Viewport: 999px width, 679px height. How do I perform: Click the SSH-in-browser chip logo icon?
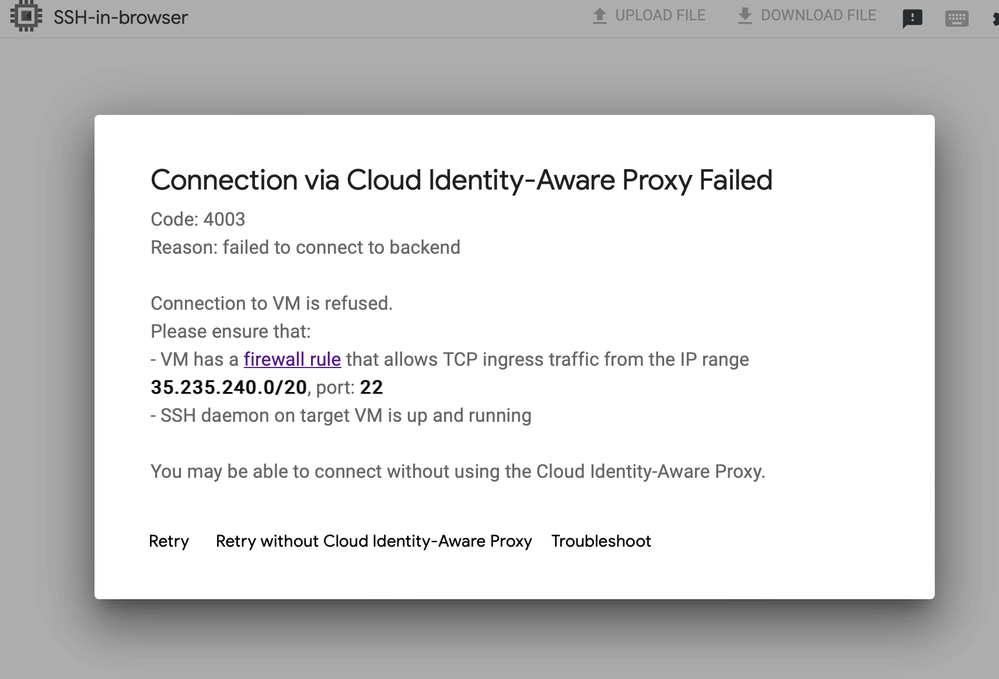tap(26, 16)
